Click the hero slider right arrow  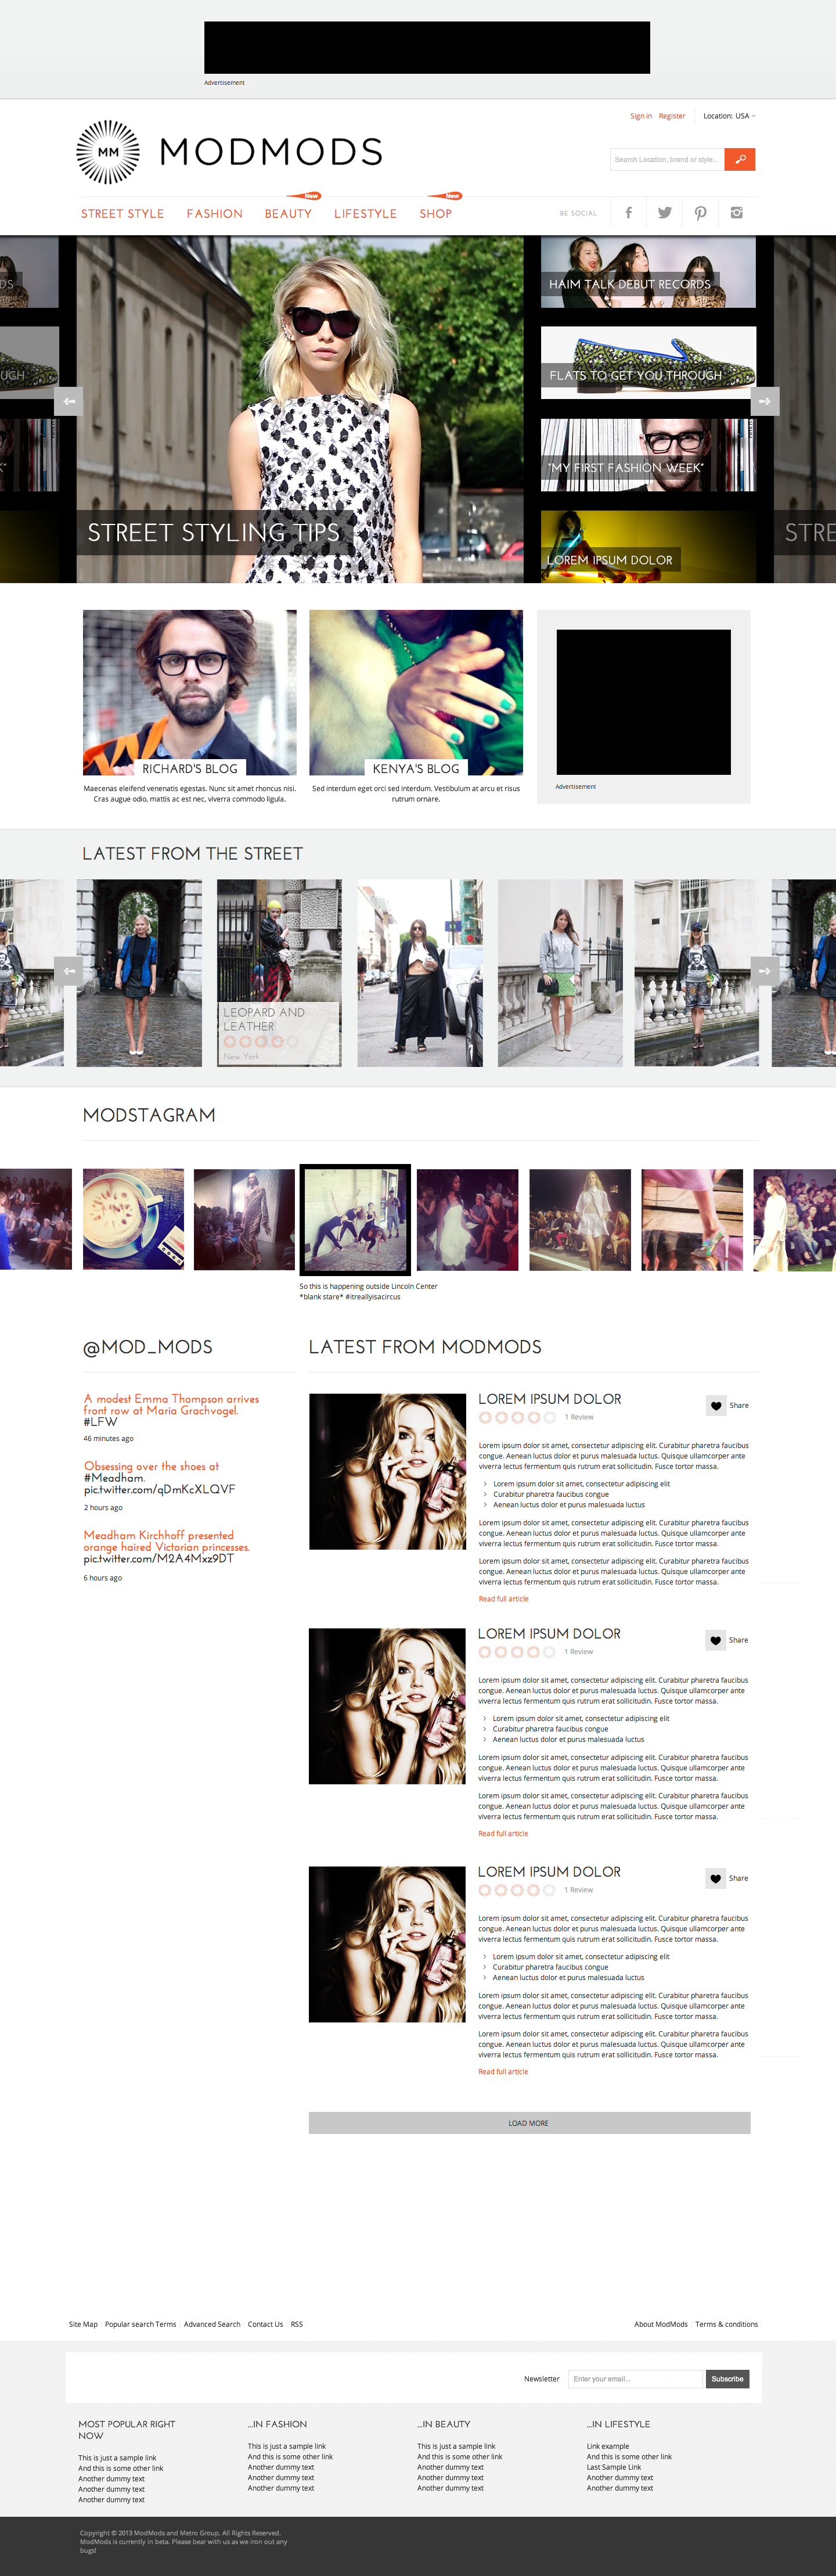(x=764, y=401)
